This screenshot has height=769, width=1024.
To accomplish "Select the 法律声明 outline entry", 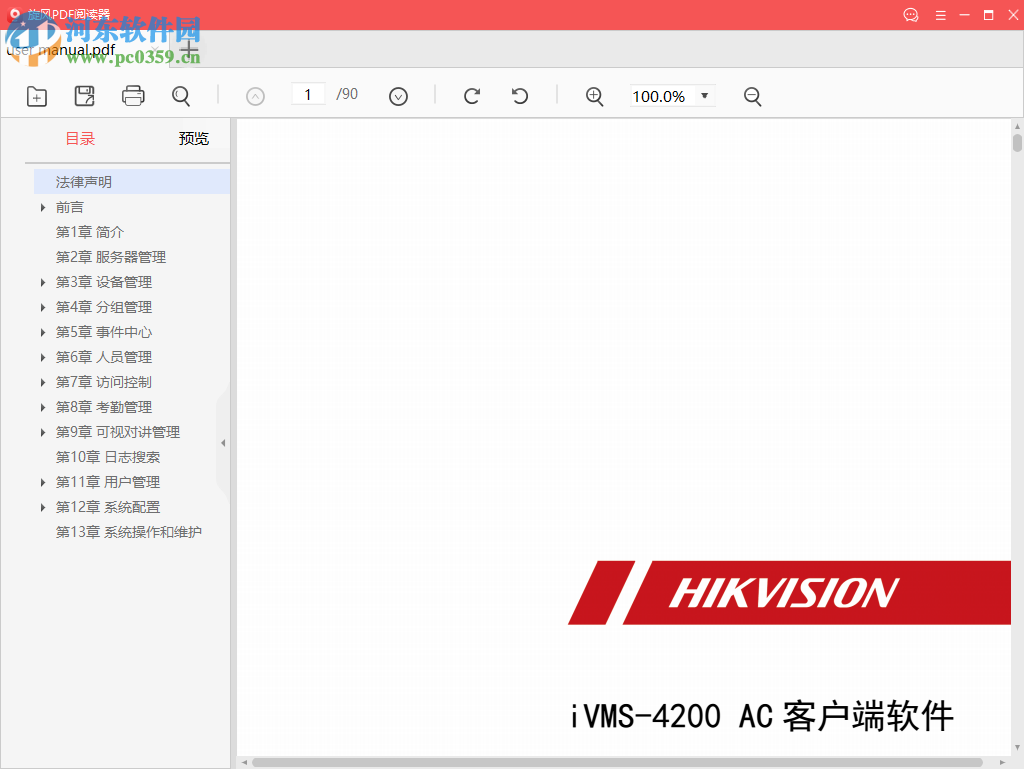I will click(x=132, y=182).
